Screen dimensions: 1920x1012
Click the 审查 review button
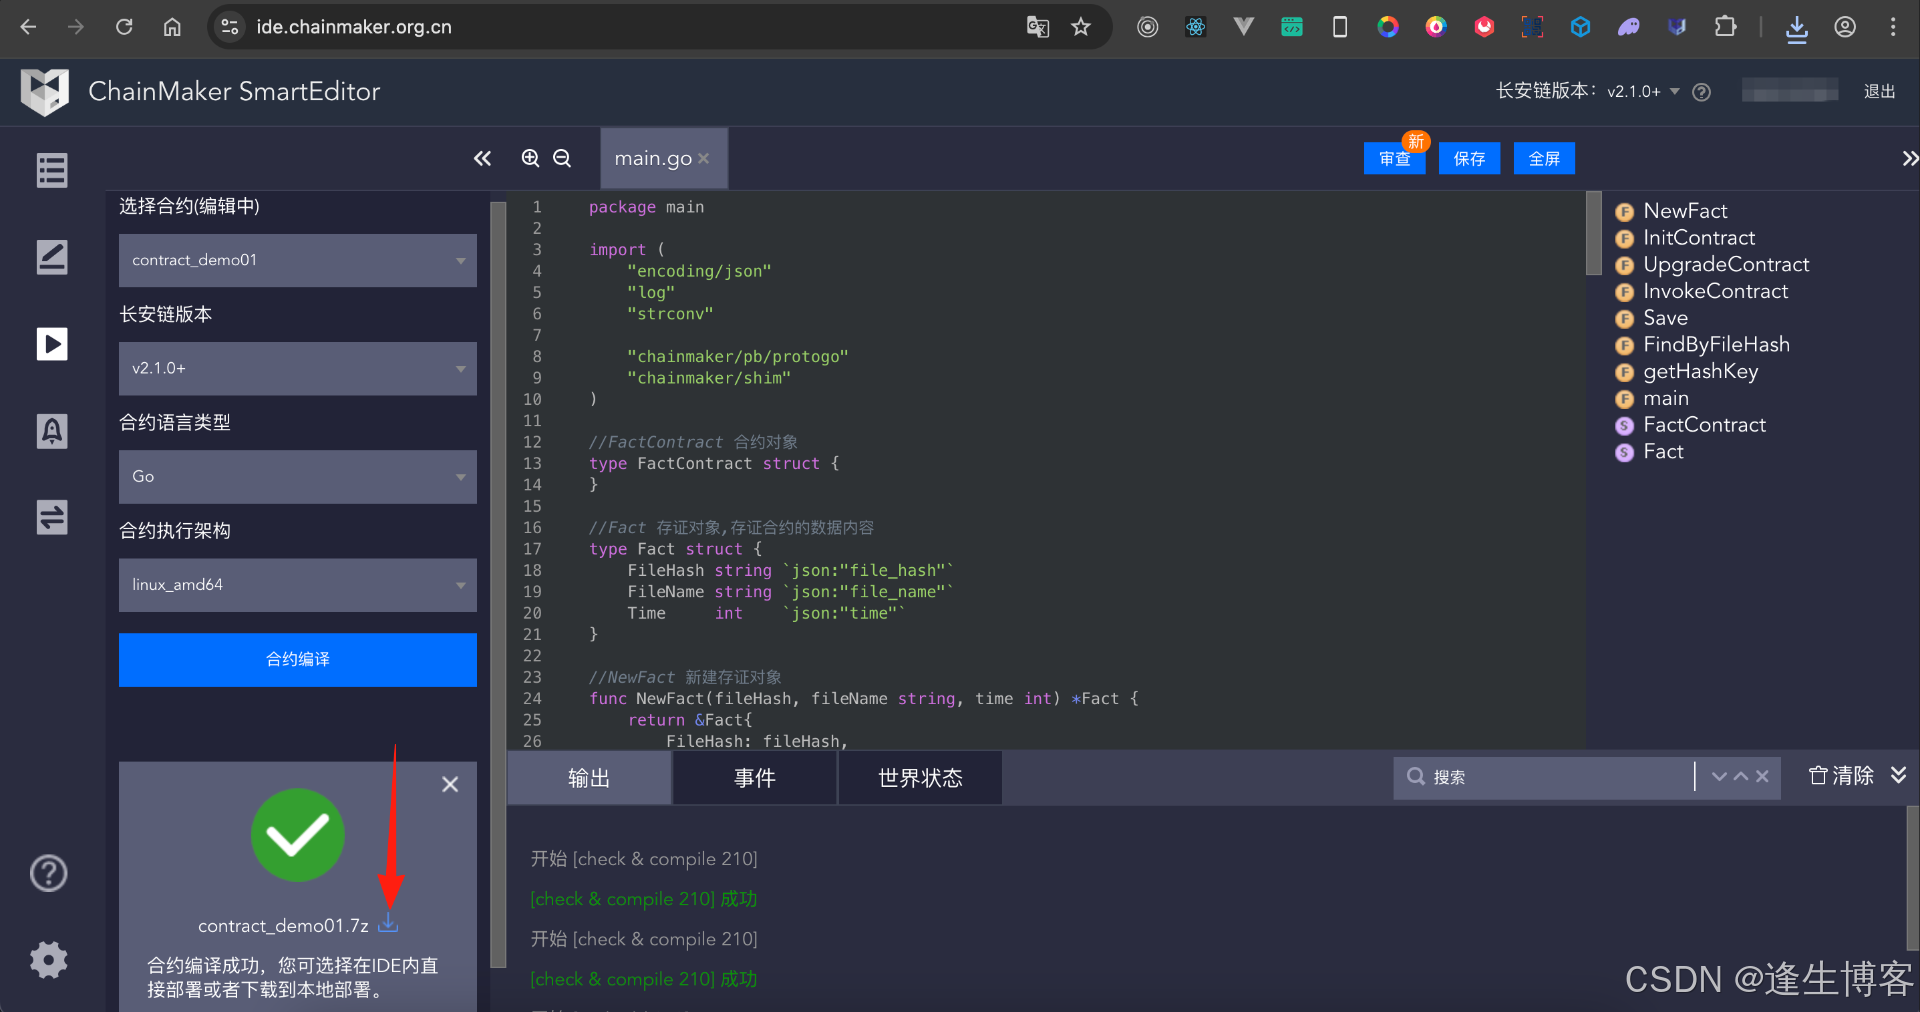(x=1394, y=158)
